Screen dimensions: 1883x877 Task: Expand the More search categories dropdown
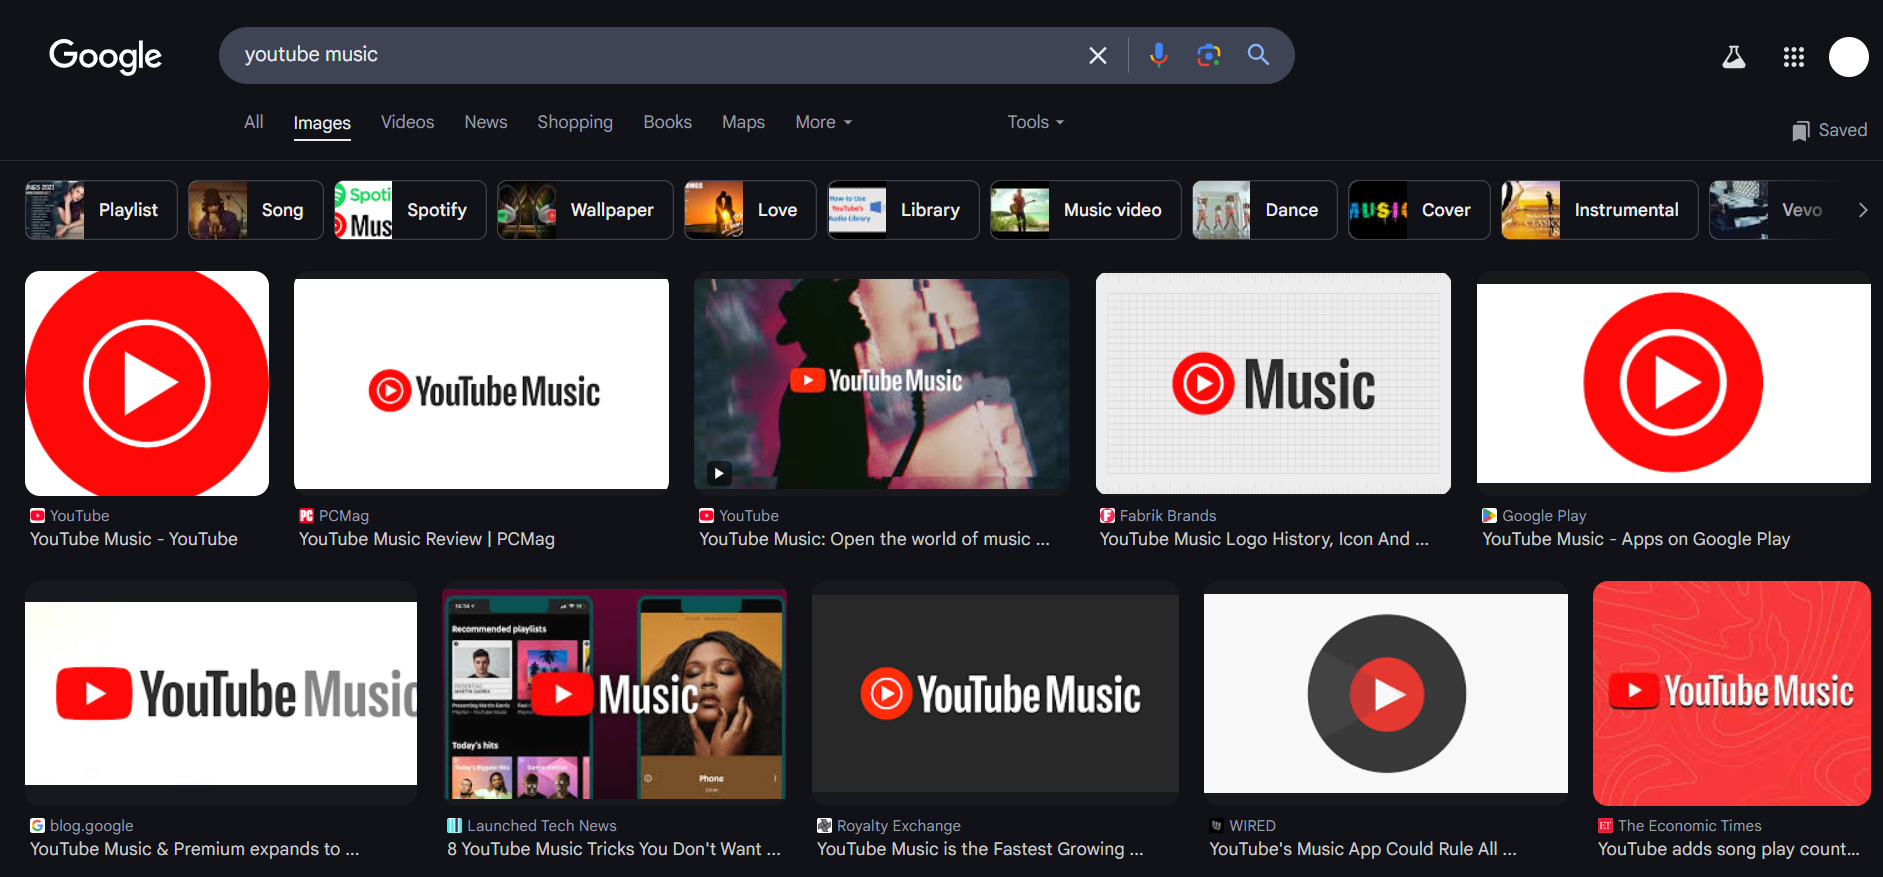click(x=824, y=122)
